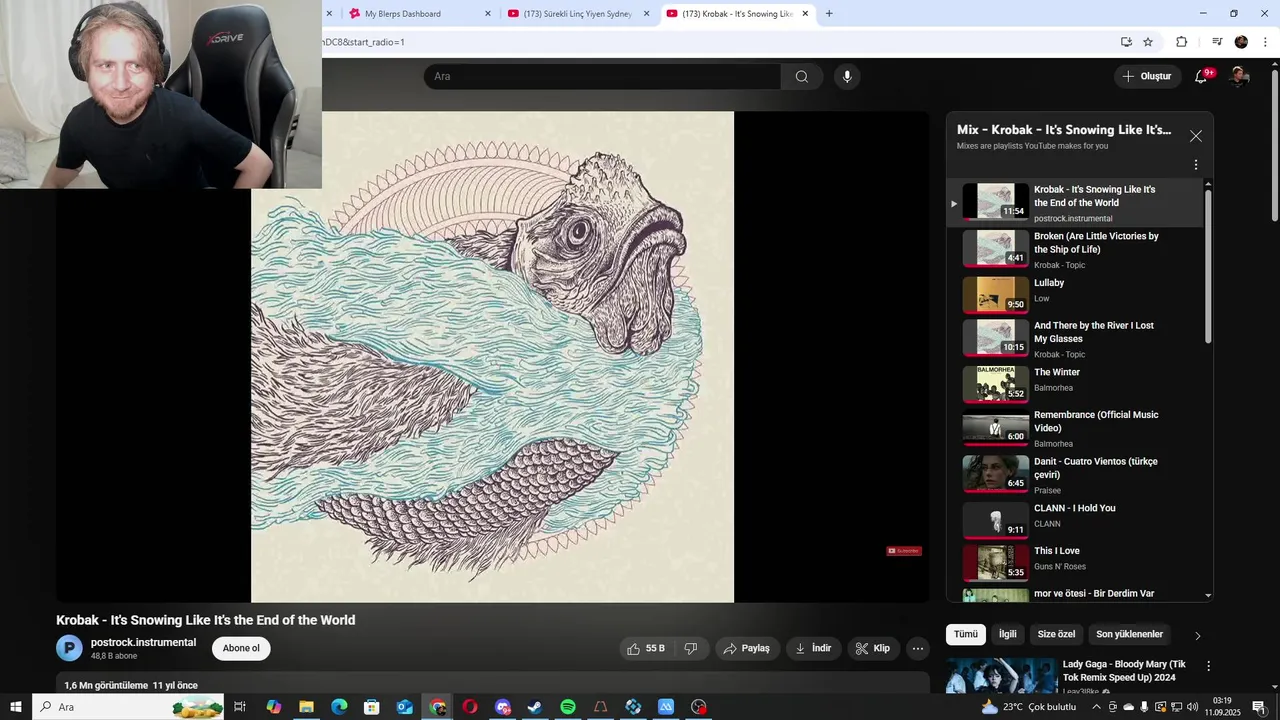Show hidden system tray icons
This screenshot has height=720, width=1280.
click(x=1097, y=707)
